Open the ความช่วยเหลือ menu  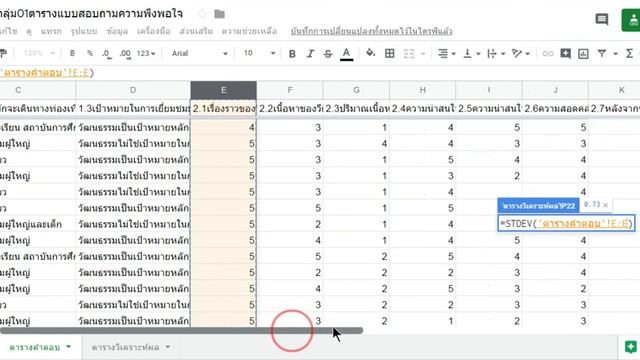click(x=249, y=31)
